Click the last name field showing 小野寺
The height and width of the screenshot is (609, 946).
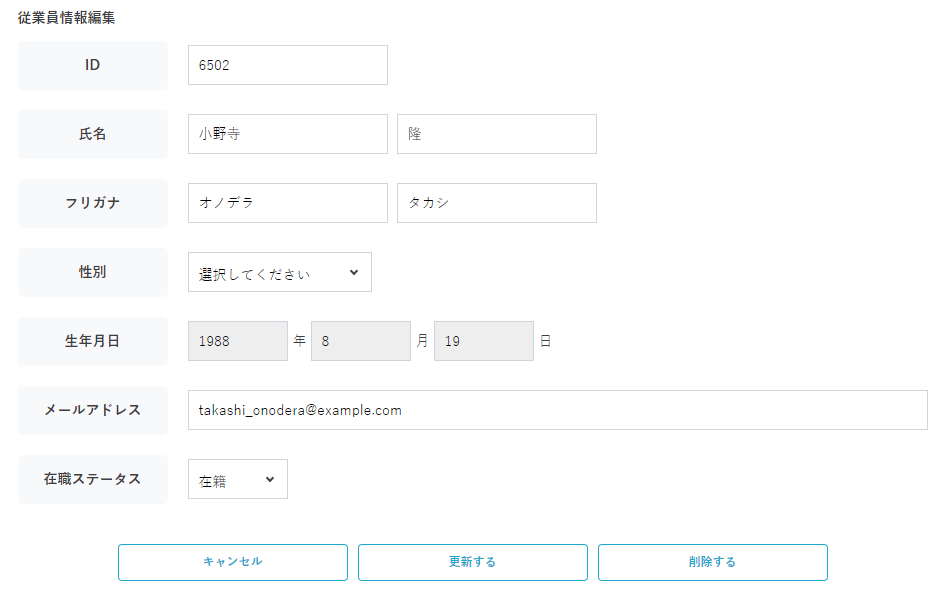click(287, 134)
